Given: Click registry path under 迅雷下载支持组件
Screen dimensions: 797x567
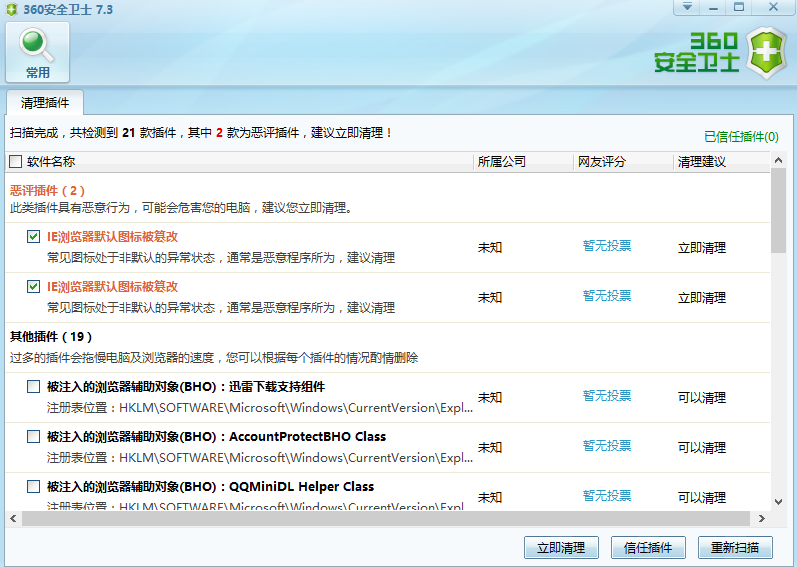Looking at the screenshot, I should [260, 408].
